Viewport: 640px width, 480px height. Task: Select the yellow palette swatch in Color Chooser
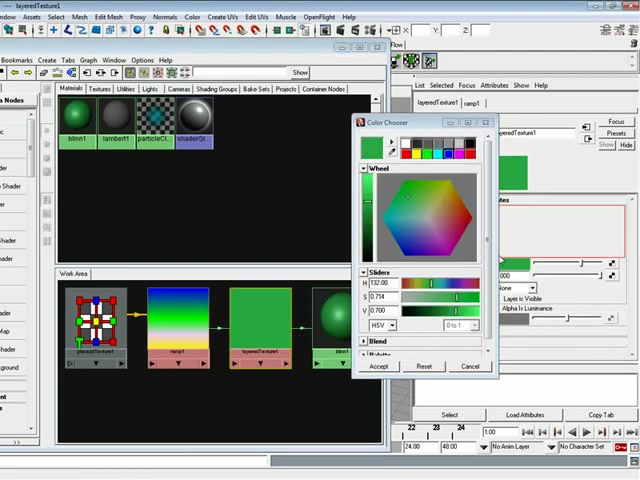click(x=416, y=154)
